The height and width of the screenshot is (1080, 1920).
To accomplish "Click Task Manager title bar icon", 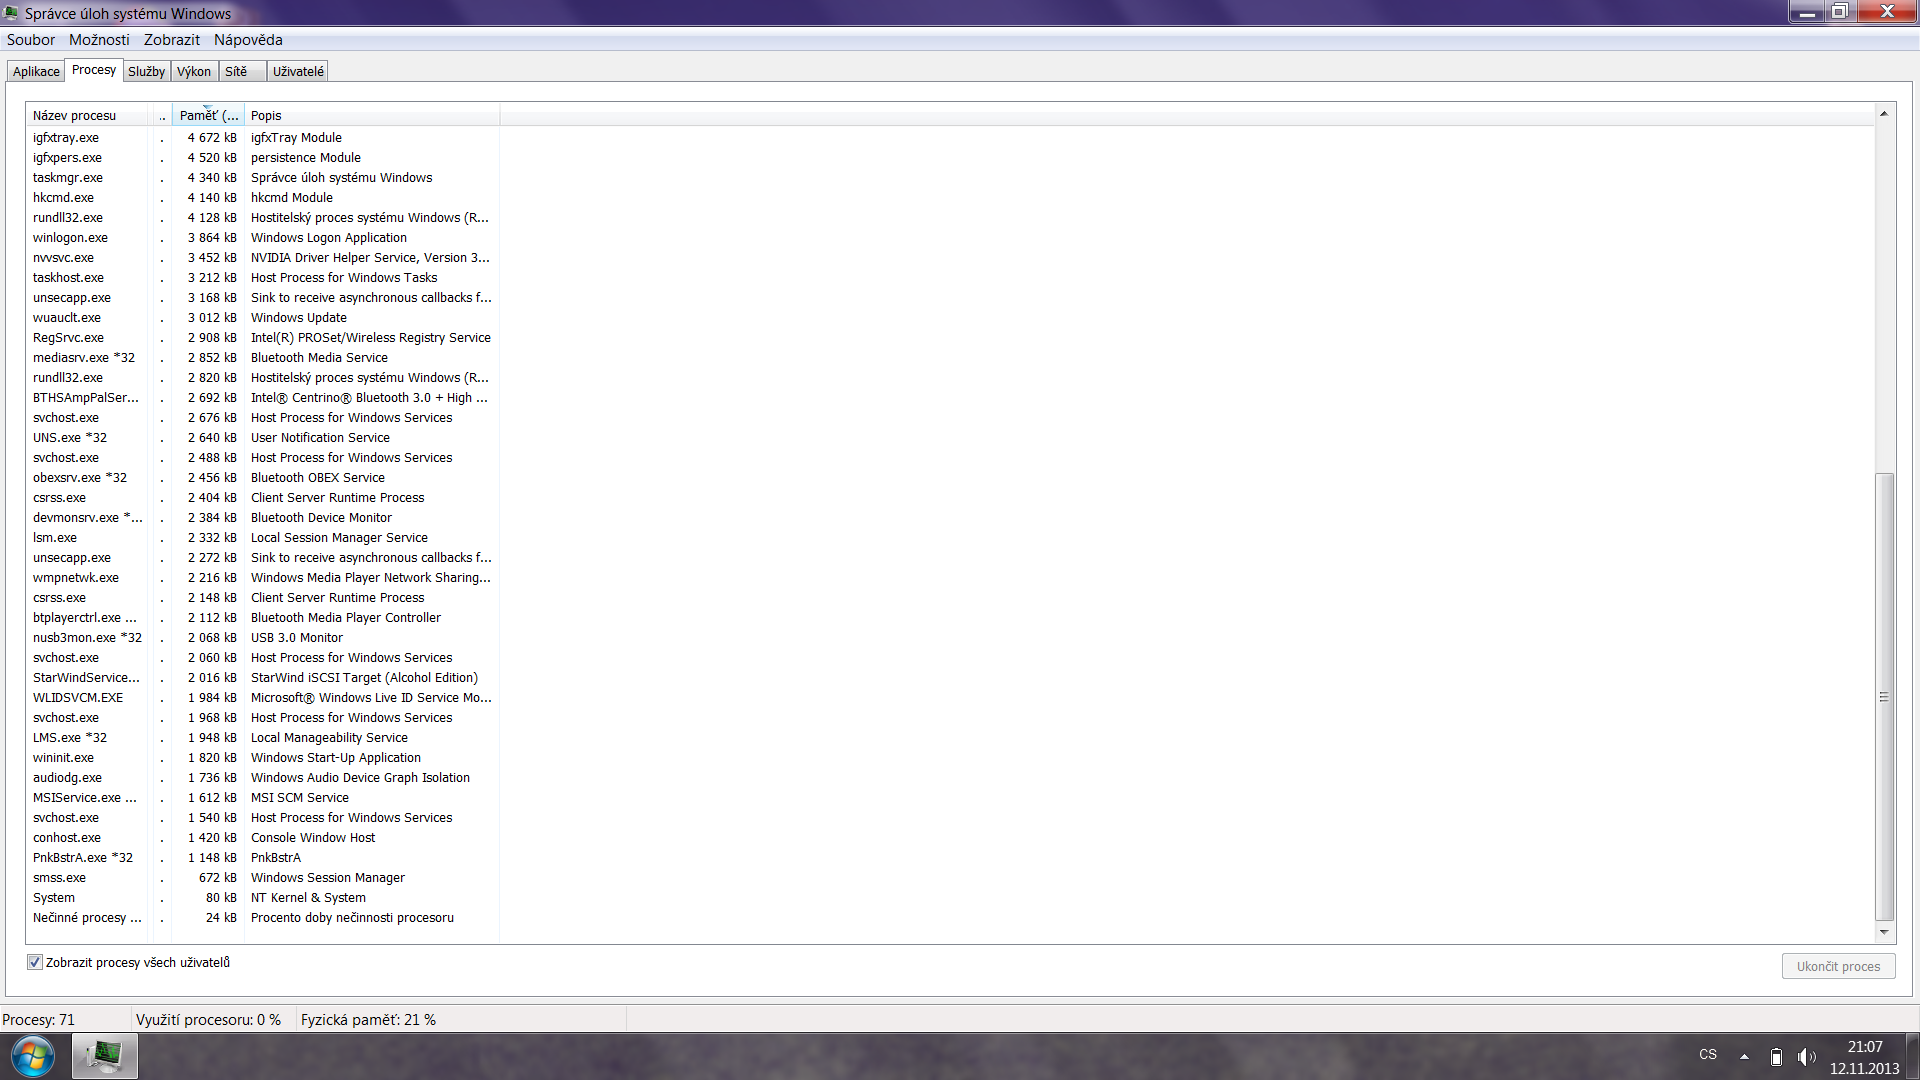I will coord(11,13).
